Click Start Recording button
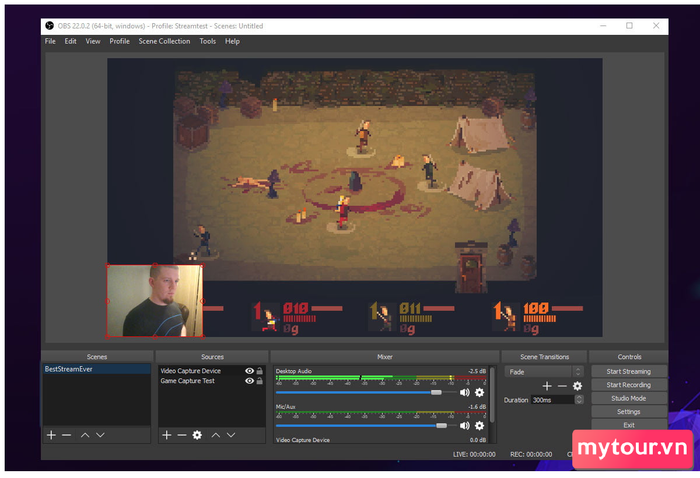 point(629,385)
